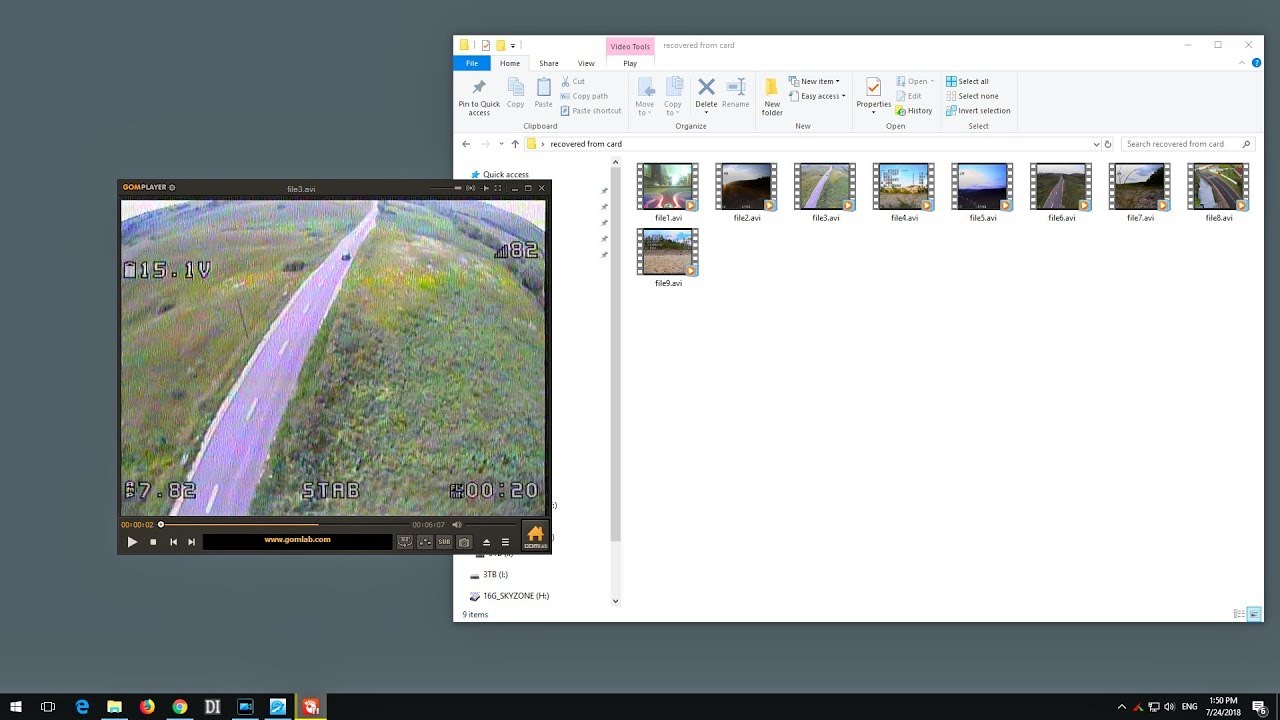Open GOM Player playlist menu icon

(x=505, y=542)
